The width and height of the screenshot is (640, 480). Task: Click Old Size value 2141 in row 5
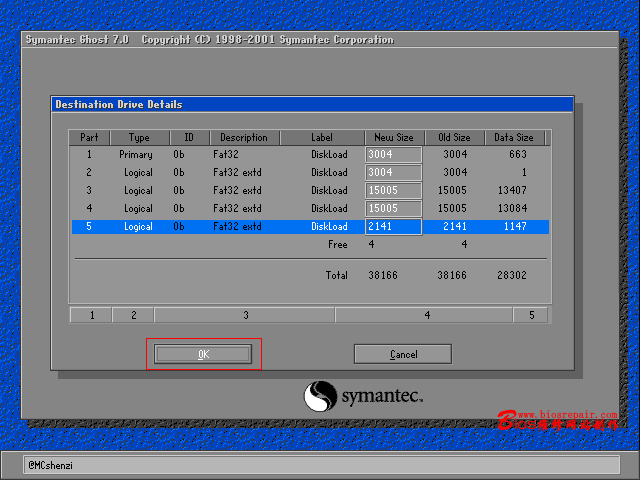[455, 226]
